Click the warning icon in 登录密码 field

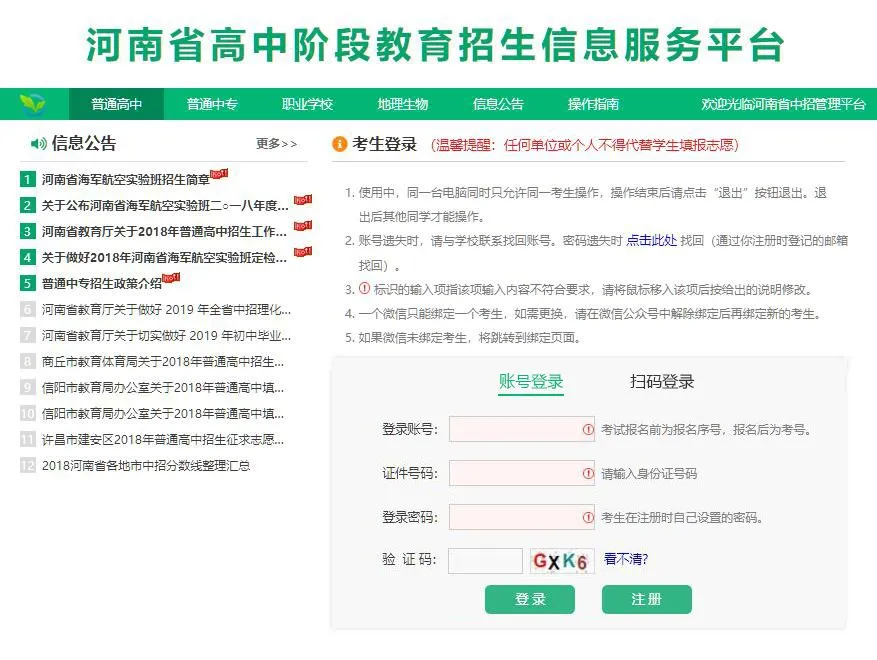point(588,517)
